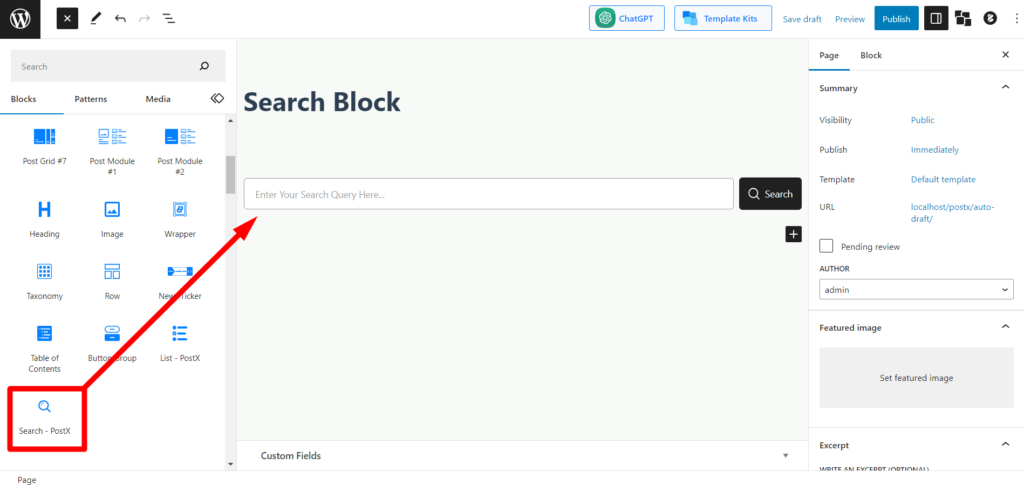Insert the Row block
Viewport: 1024px width, 485px height.
(x=112, y=281)
